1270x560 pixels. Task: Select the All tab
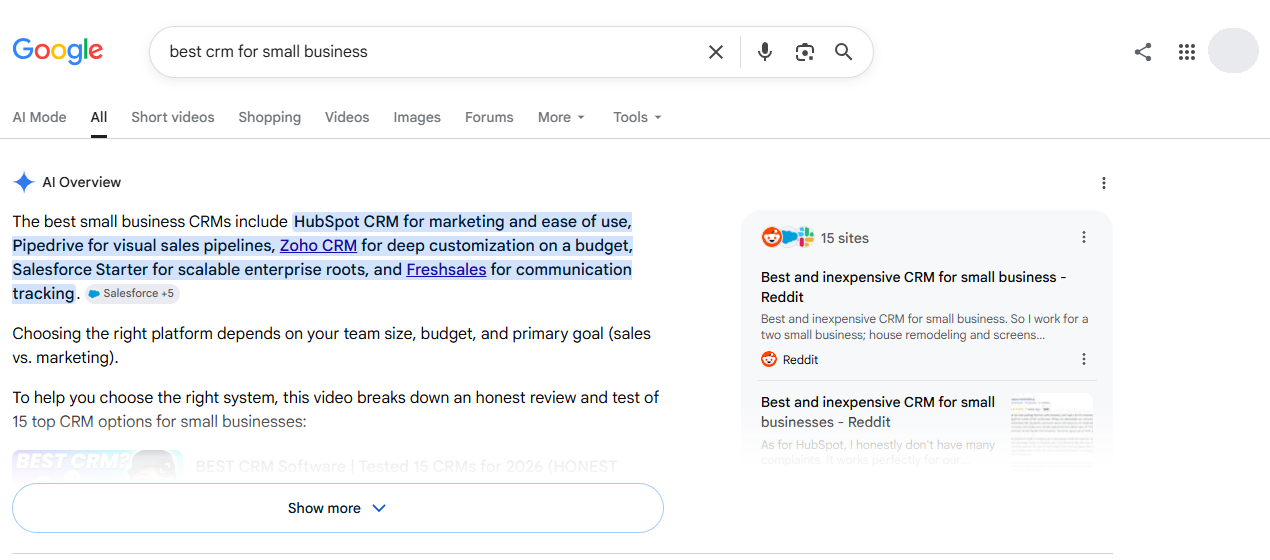99,117
